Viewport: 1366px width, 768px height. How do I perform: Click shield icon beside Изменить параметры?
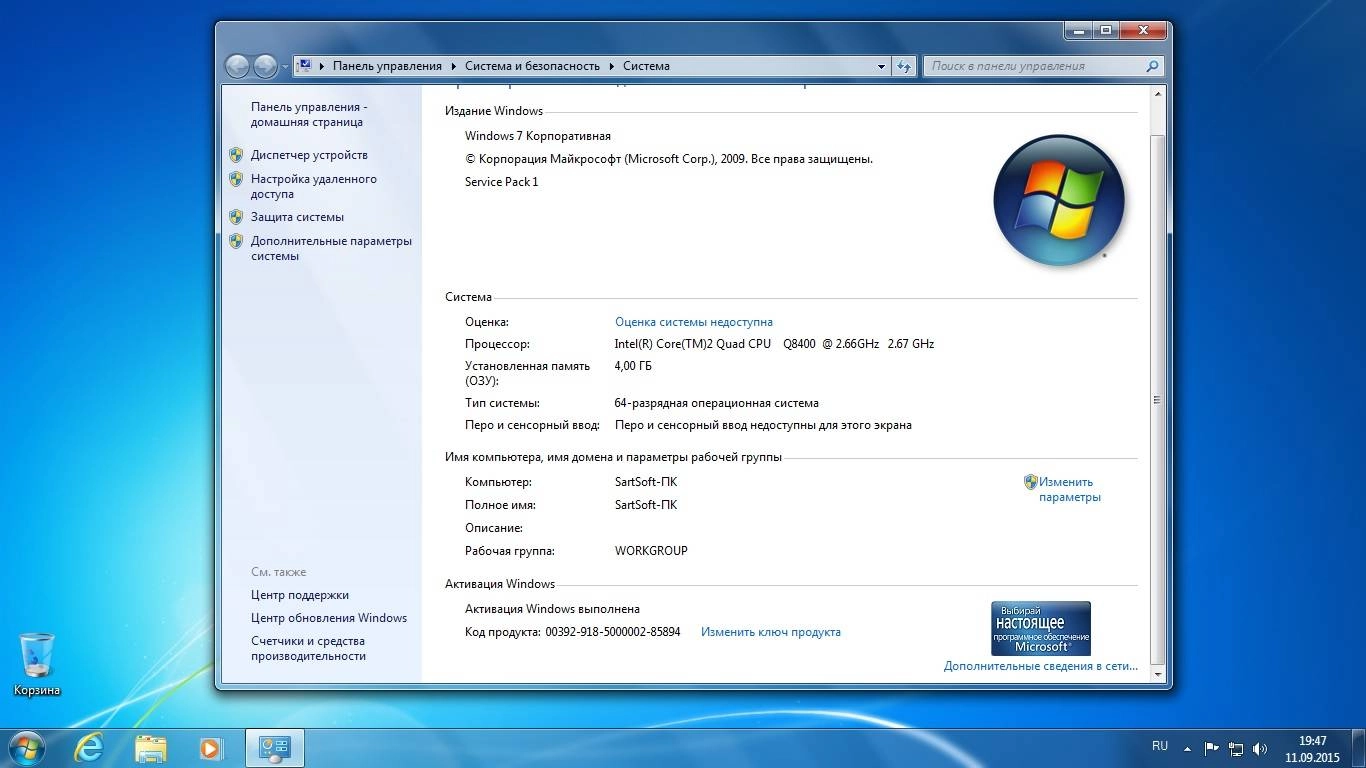click(1030, 482)
